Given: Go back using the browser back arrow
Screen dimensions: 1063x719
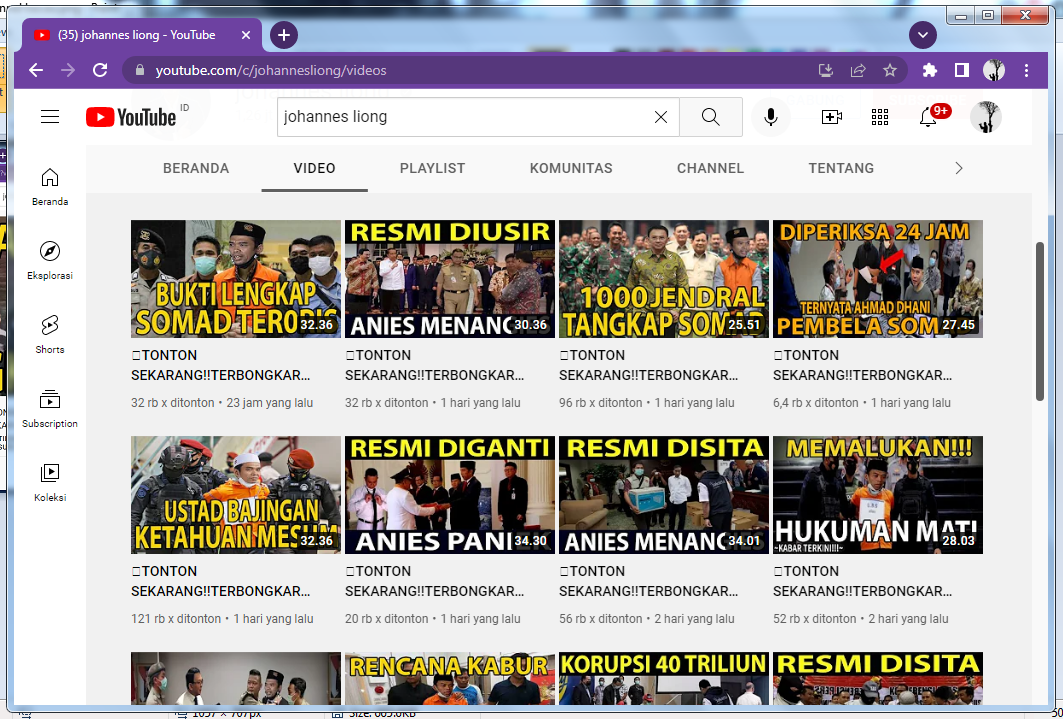Looking at the screenshot, I should coord(36,70).
